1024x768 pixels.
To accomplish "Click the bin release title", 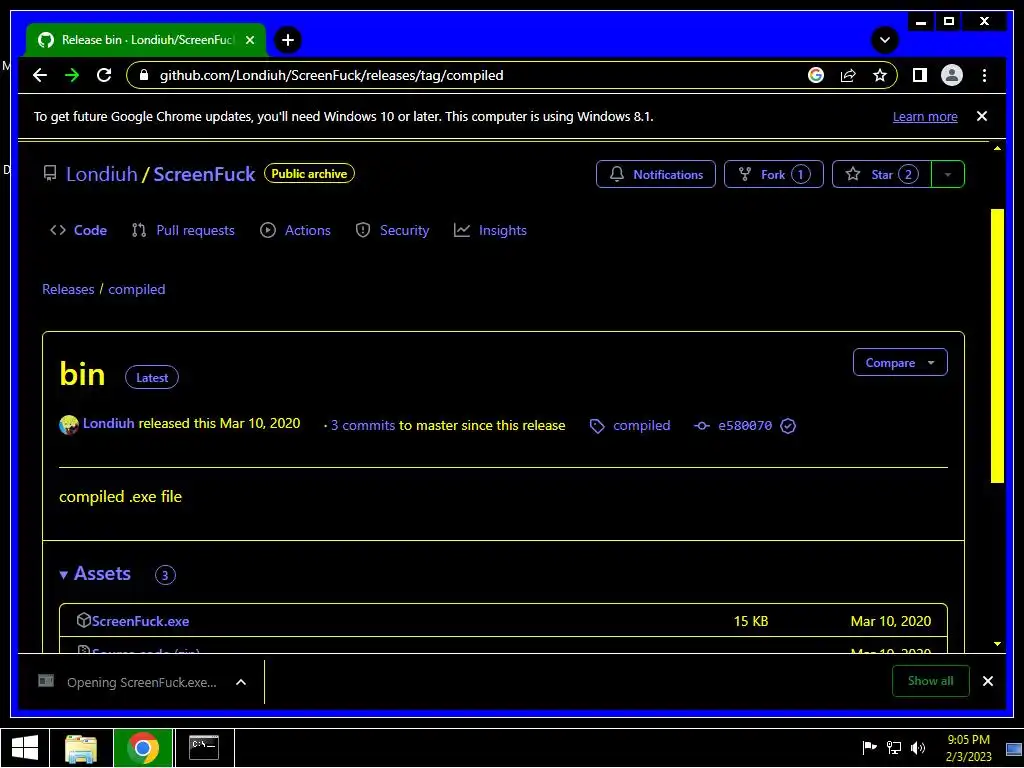I will point(82,374).
